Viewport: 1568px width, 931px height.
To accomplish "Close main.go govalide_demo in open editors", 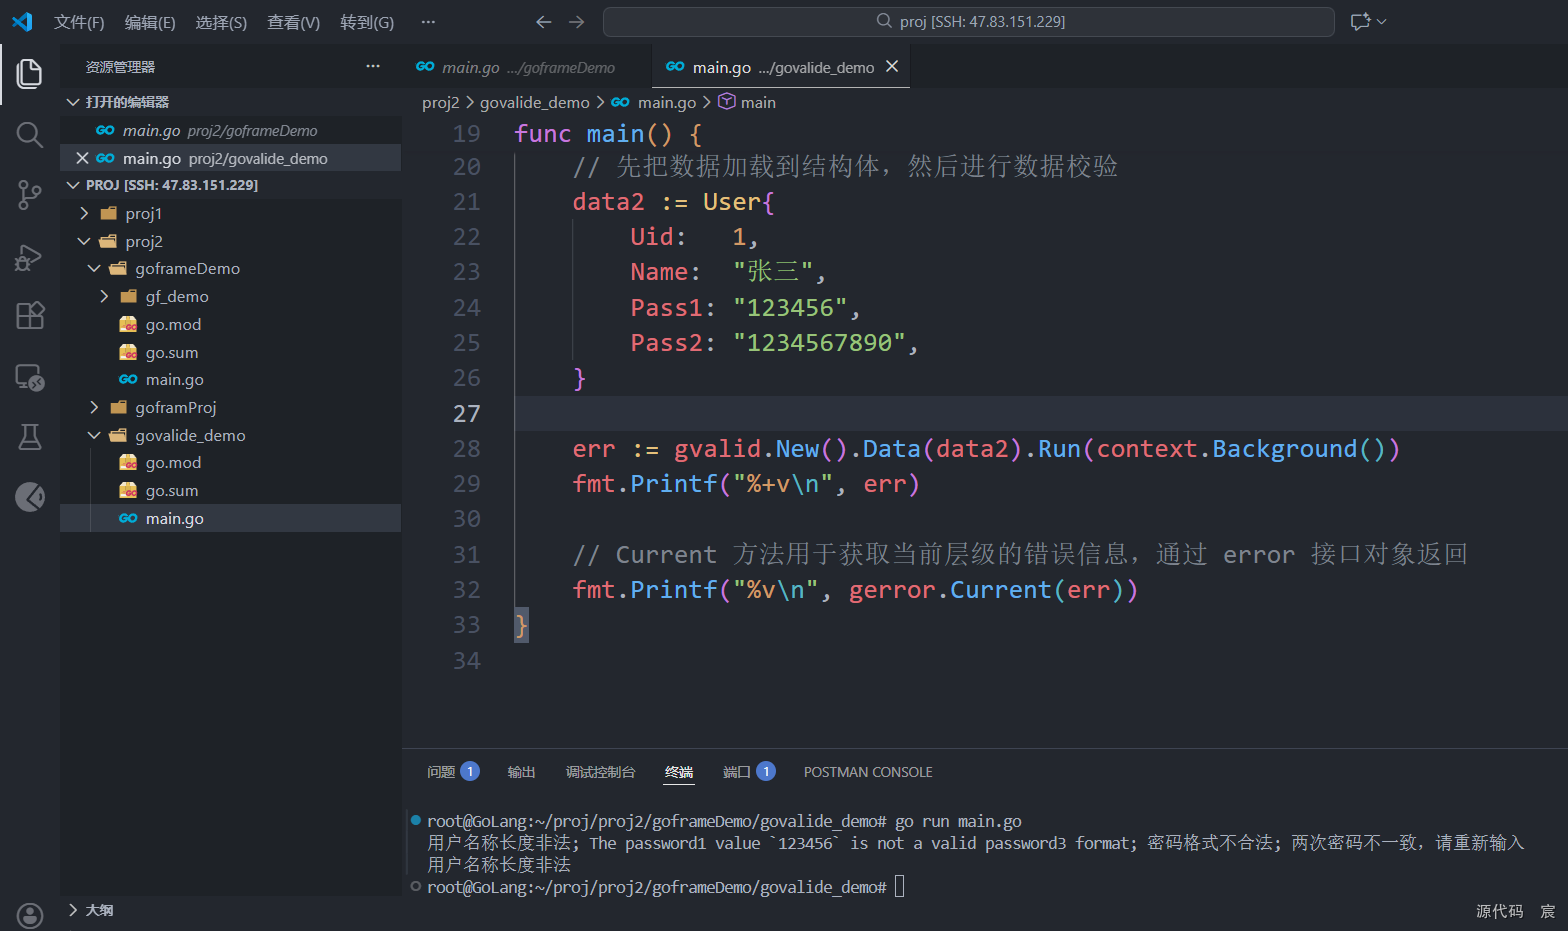I will [82, 158].
